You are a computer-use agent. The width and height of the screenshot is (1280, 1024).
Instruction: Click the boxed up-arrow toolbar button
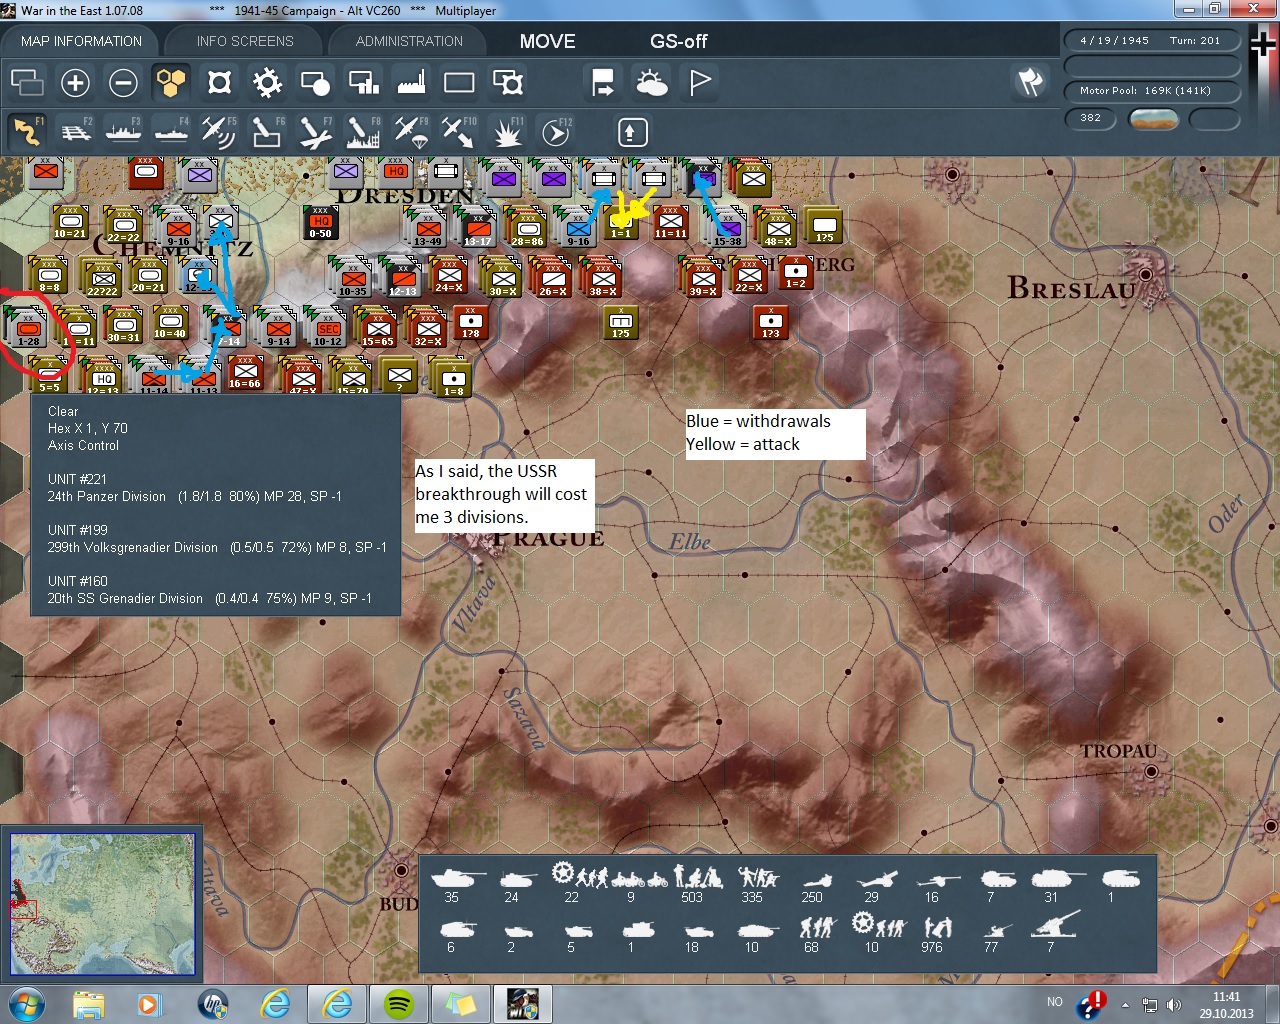[632, 131]
